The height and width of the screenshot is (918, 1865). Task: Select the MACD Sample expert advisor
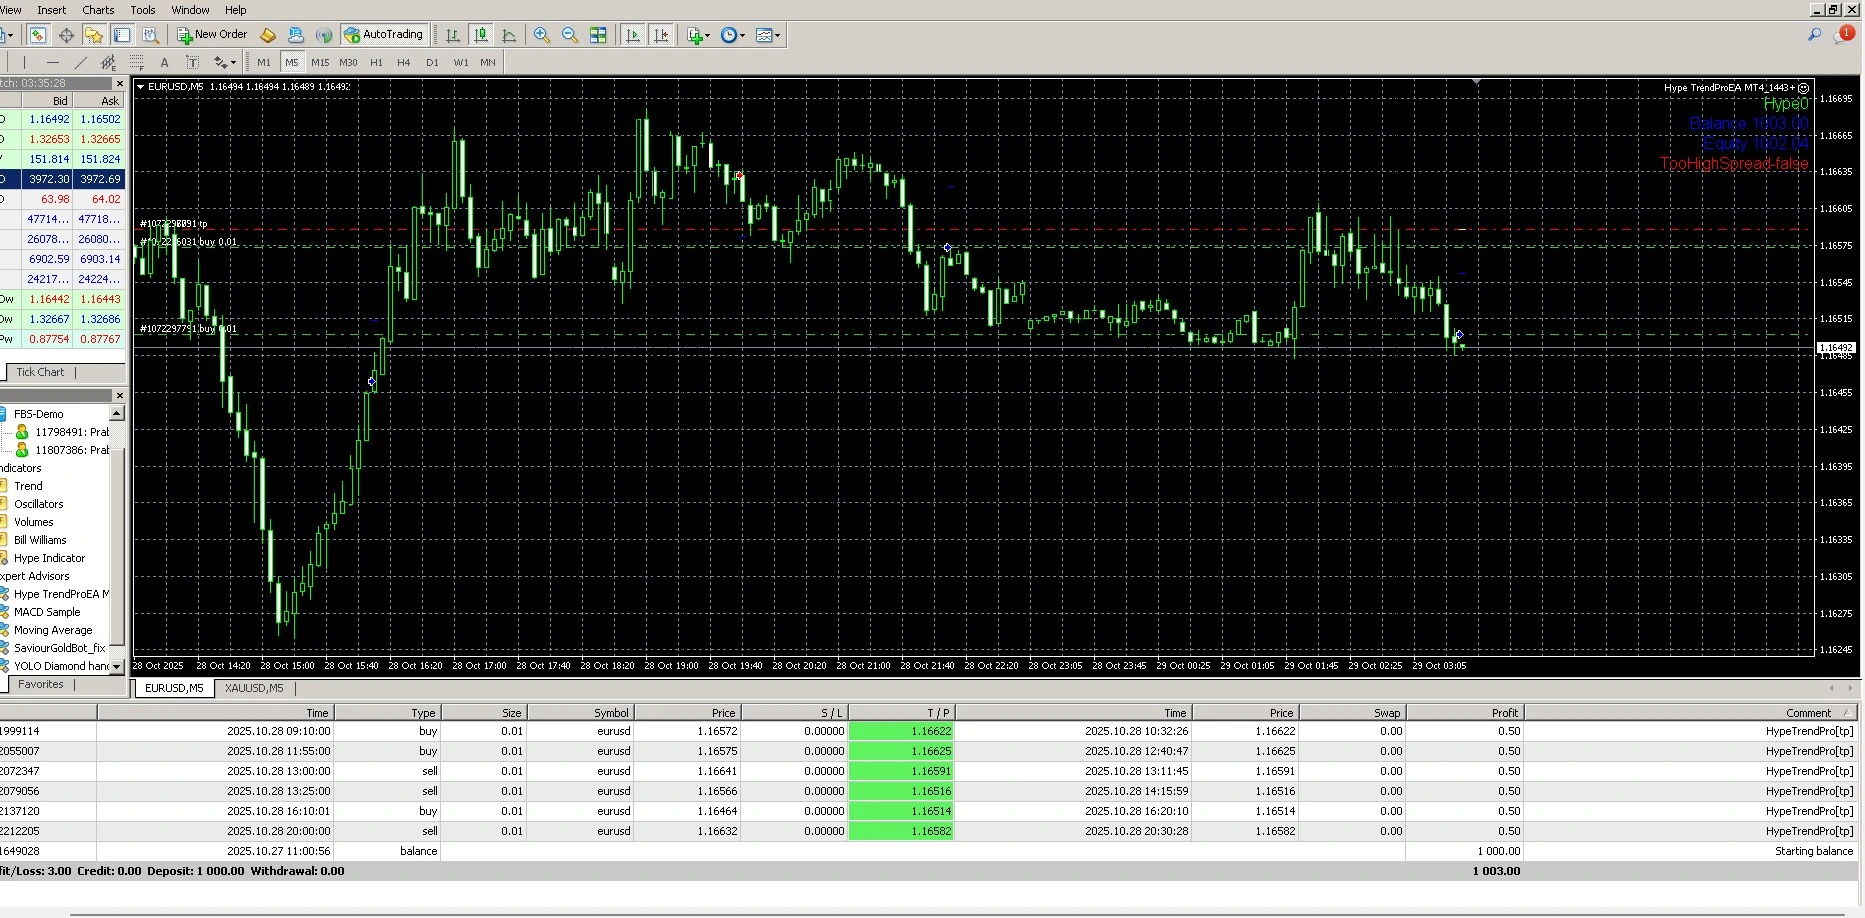click(47, 612)
